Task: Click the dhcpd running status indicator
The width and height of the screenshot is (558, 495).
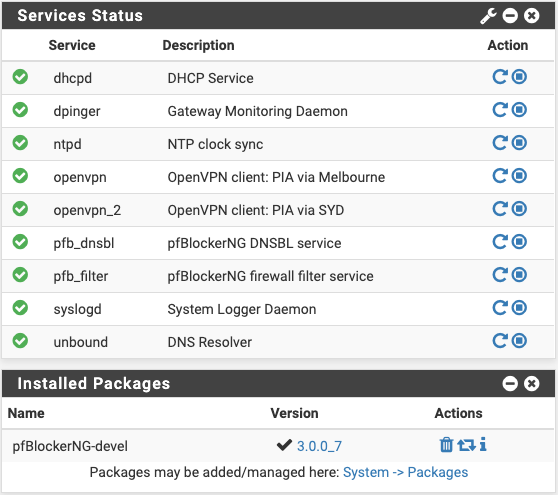Action: (x=20, y=77)
